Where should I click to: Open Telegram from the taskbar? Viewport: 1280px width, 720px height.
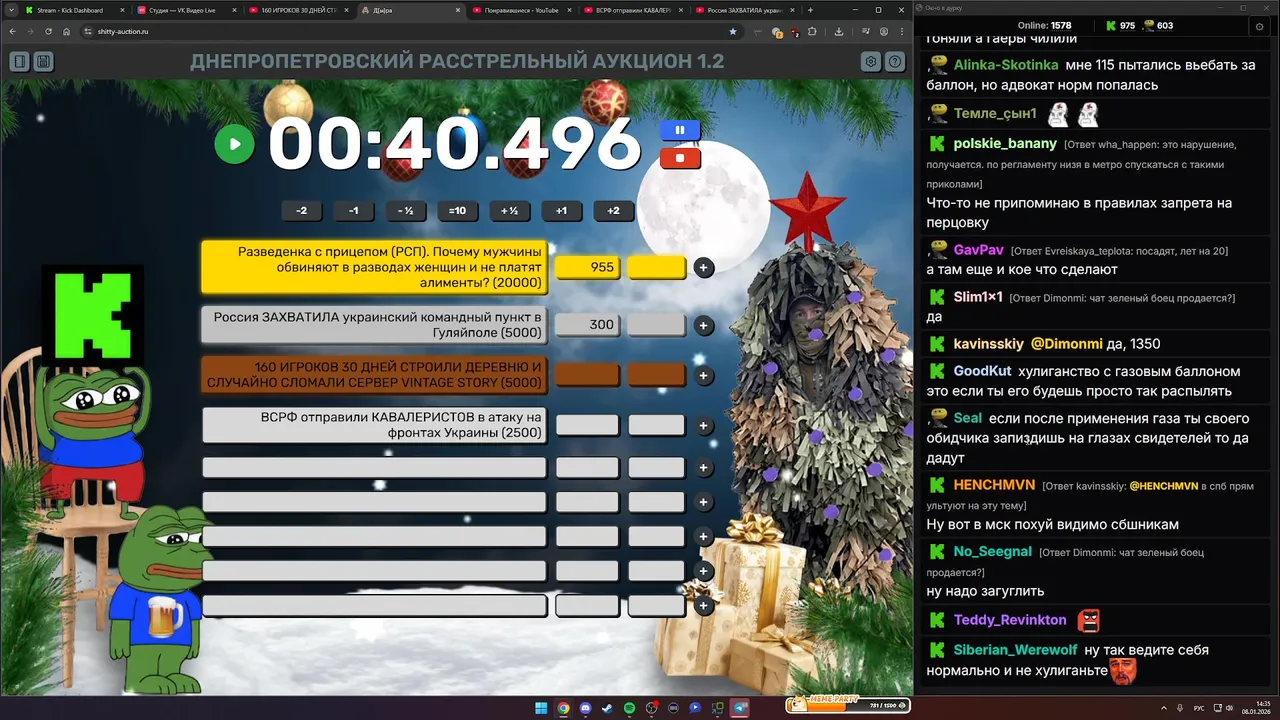(740, 708)
